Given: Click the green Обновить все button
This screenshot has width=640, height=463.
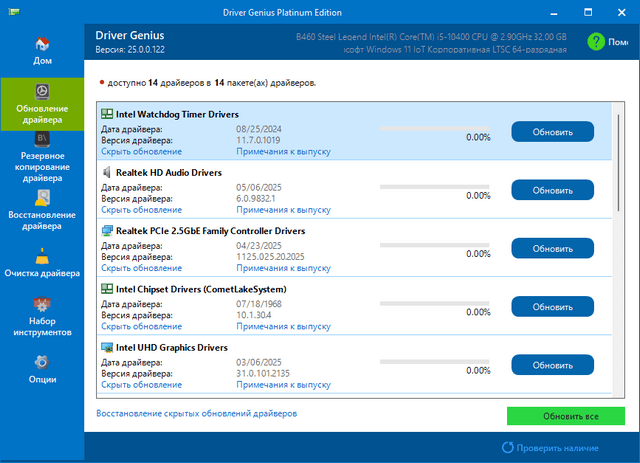Looking at the screenshot, I should click(565, 416).
